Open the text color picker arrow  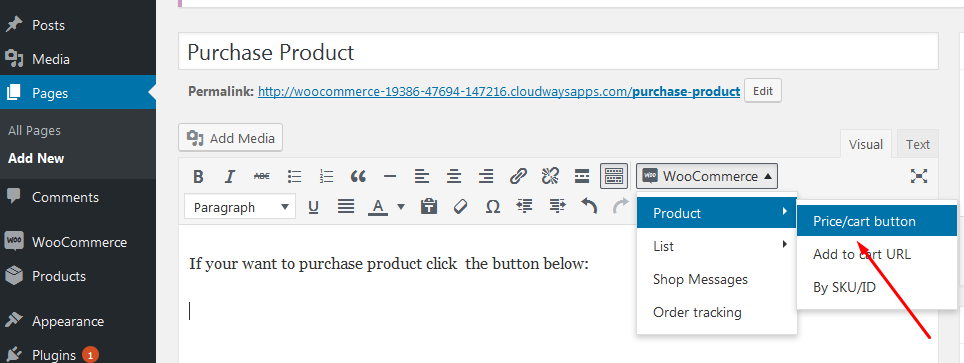[x=401, y=207]
